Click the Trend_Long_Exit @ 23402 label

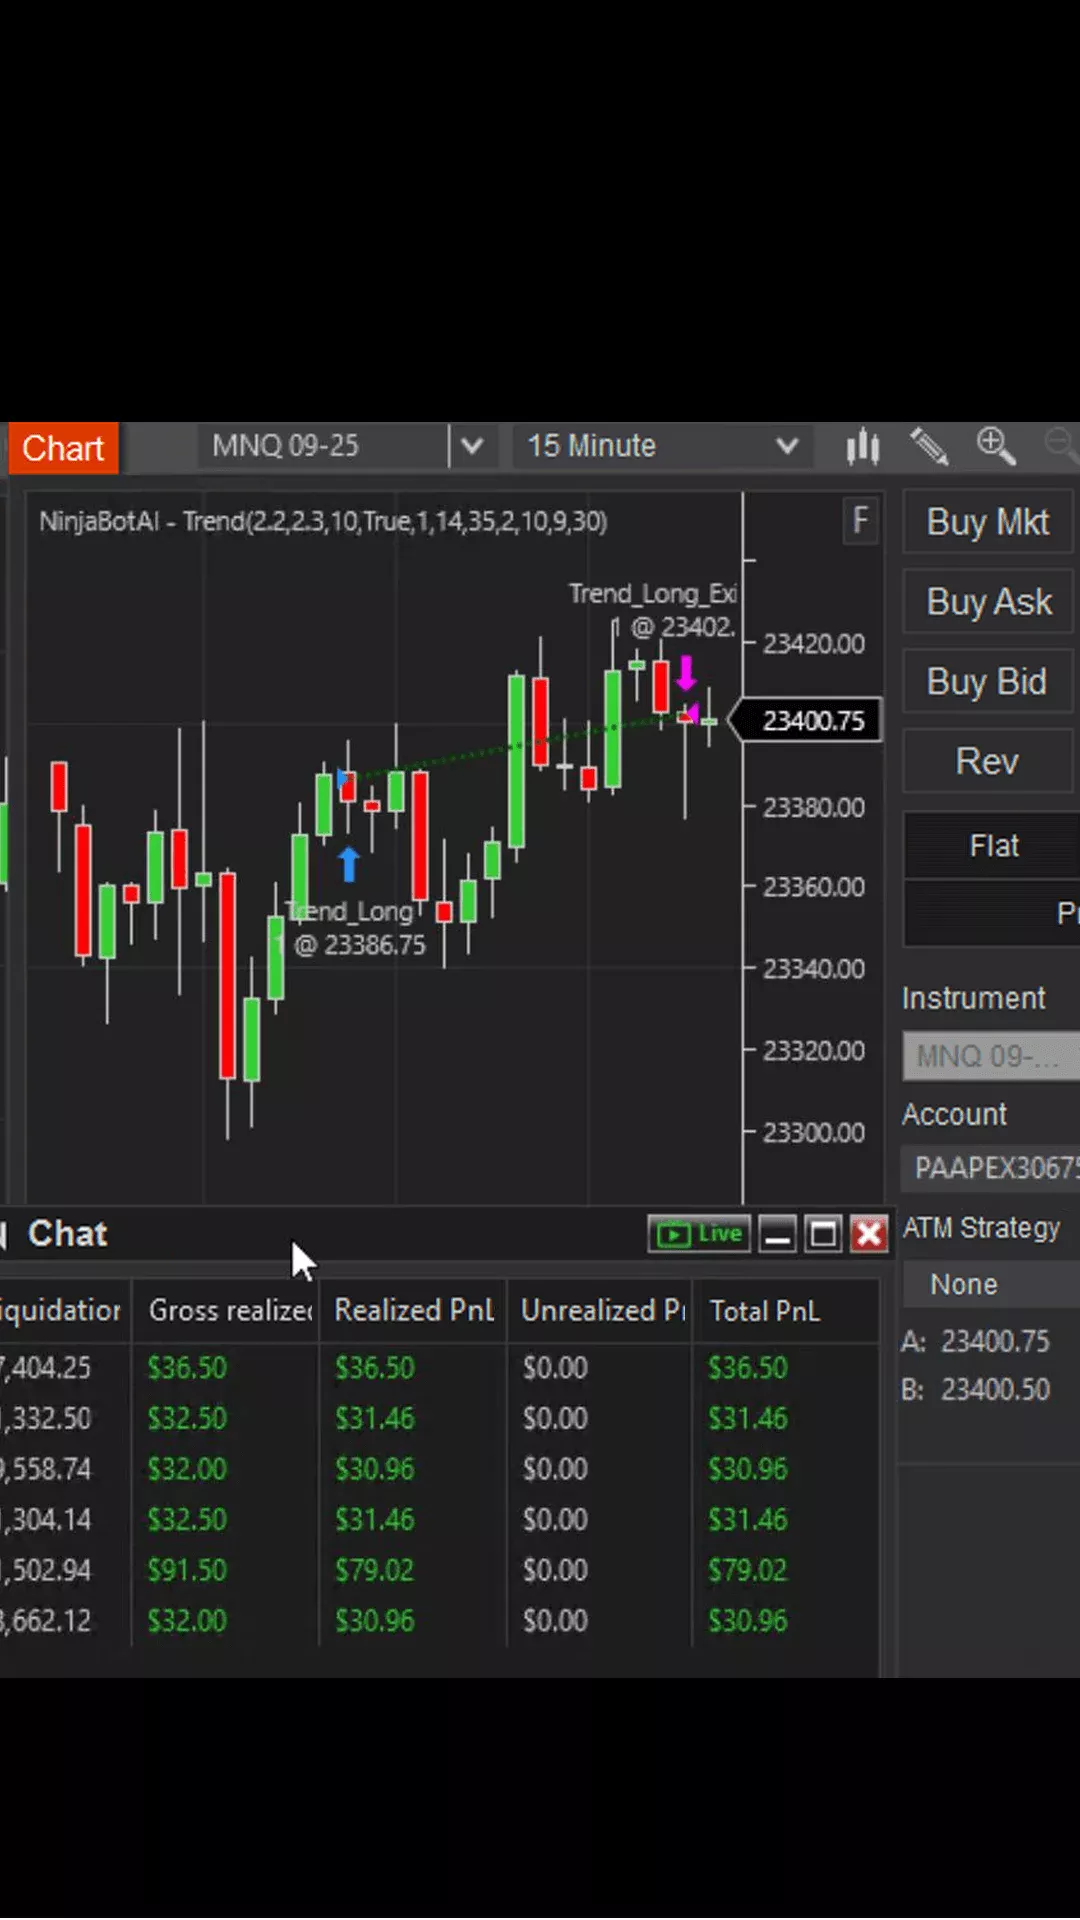[654, 610]
